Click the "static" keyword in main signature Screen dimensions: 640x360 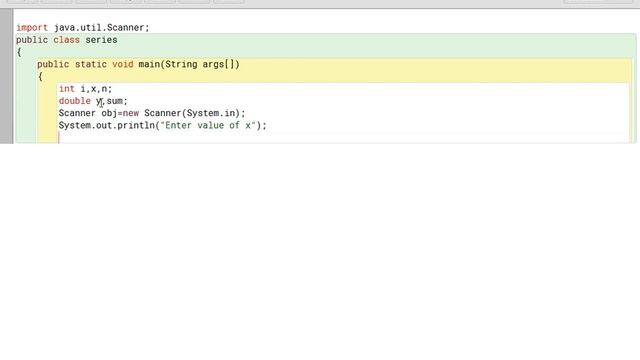tap(91, 64)
